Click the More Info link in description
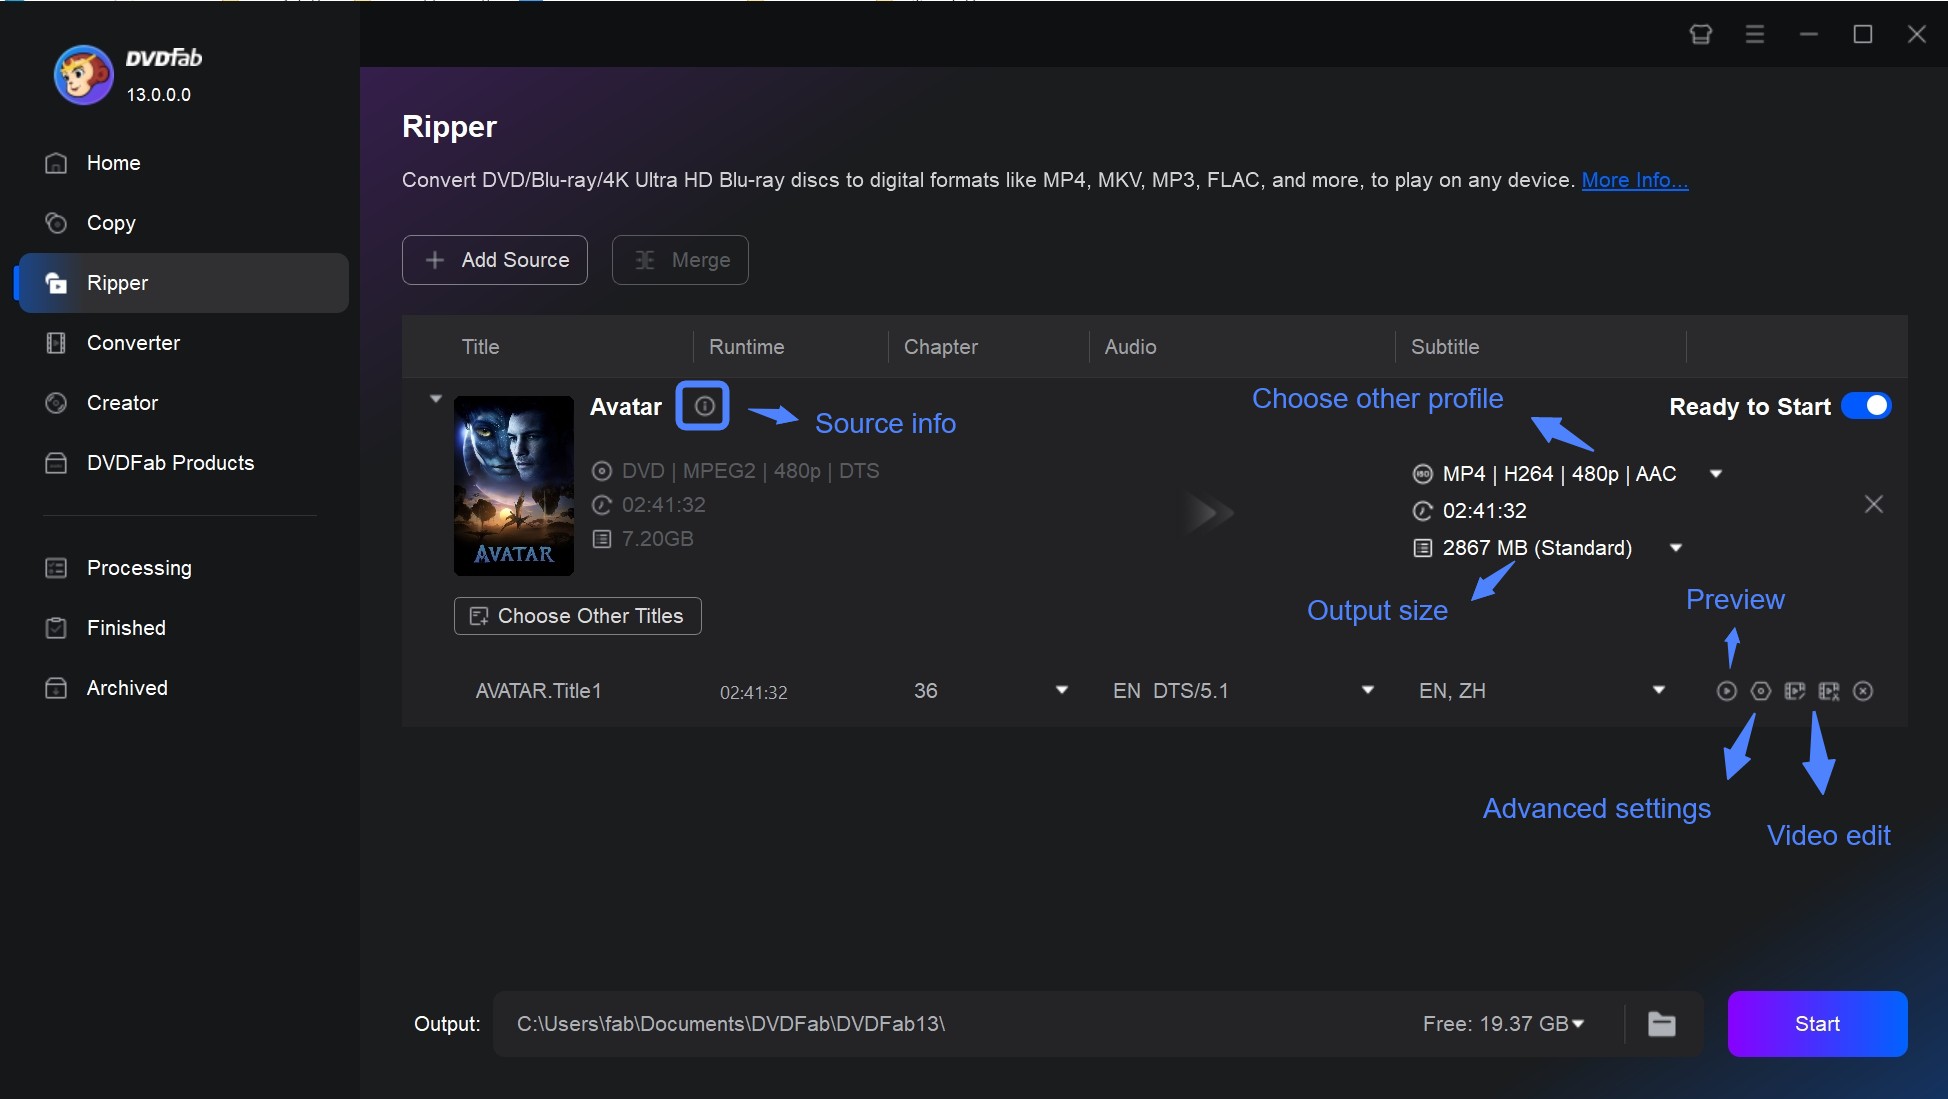This screenshot has width=1948, height=1099. (x=1632, y=178)
